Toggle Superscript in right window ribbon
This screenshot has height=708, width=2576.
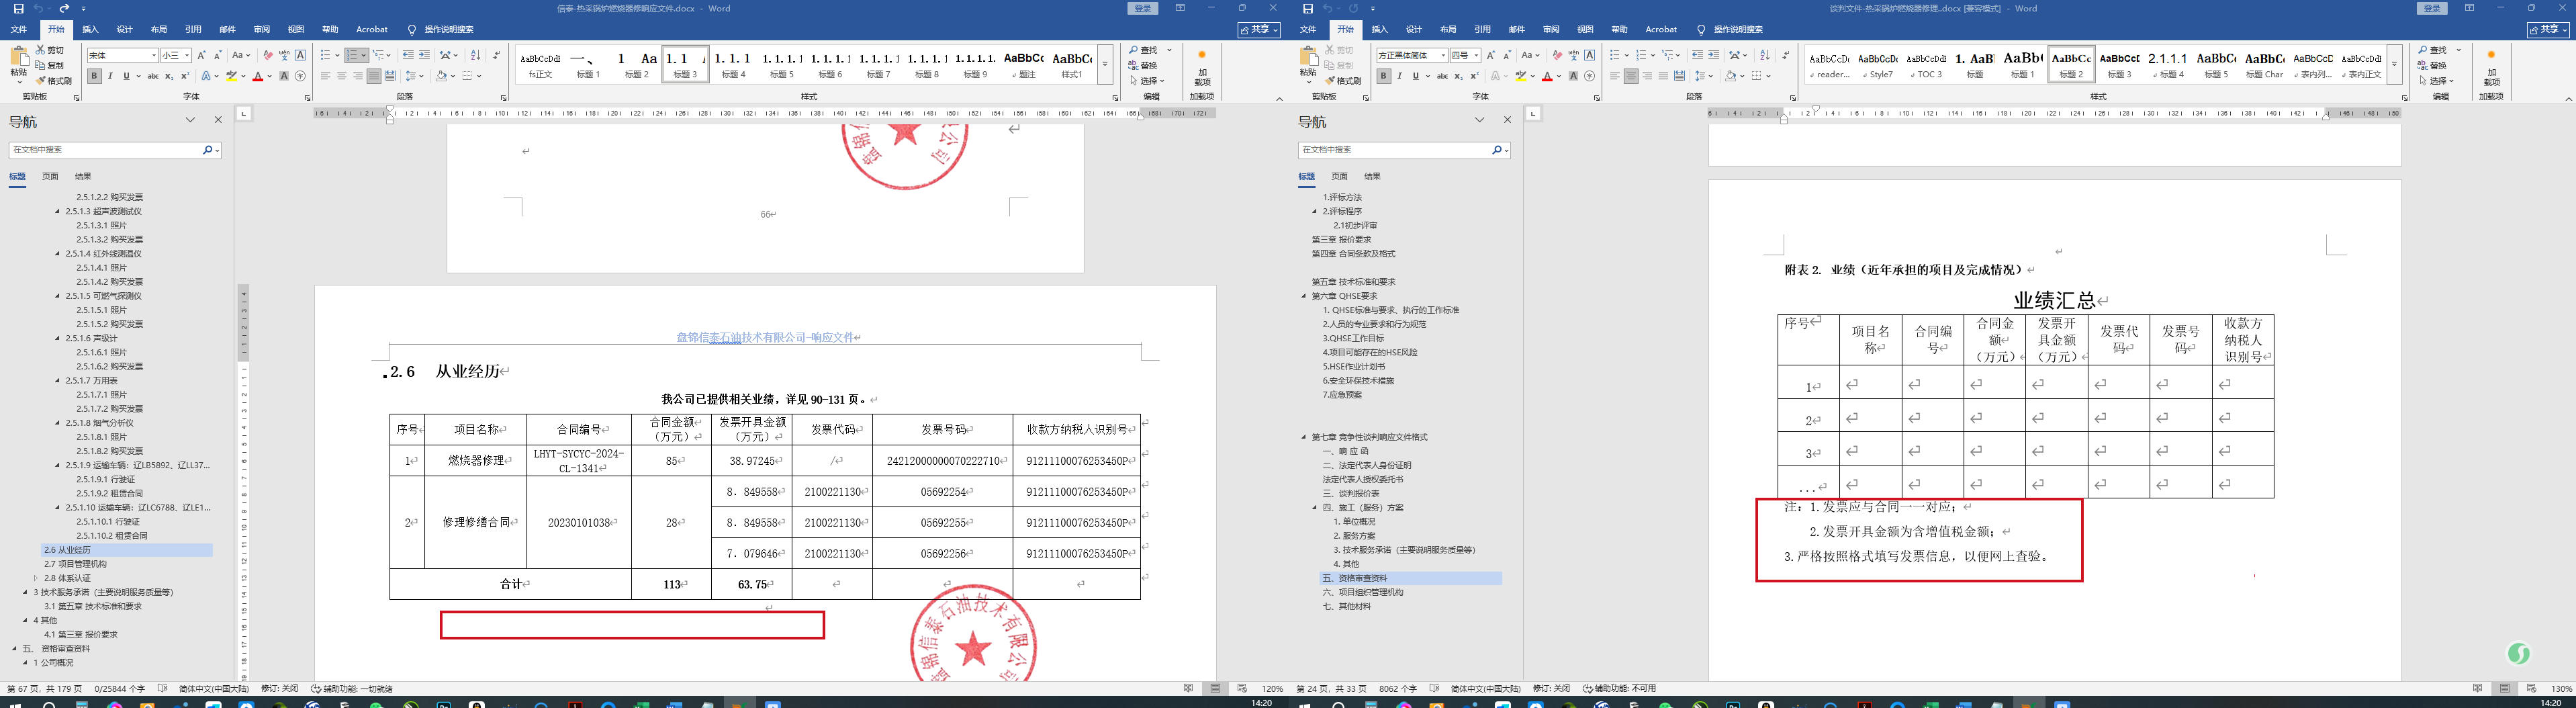pos(1474,76)
